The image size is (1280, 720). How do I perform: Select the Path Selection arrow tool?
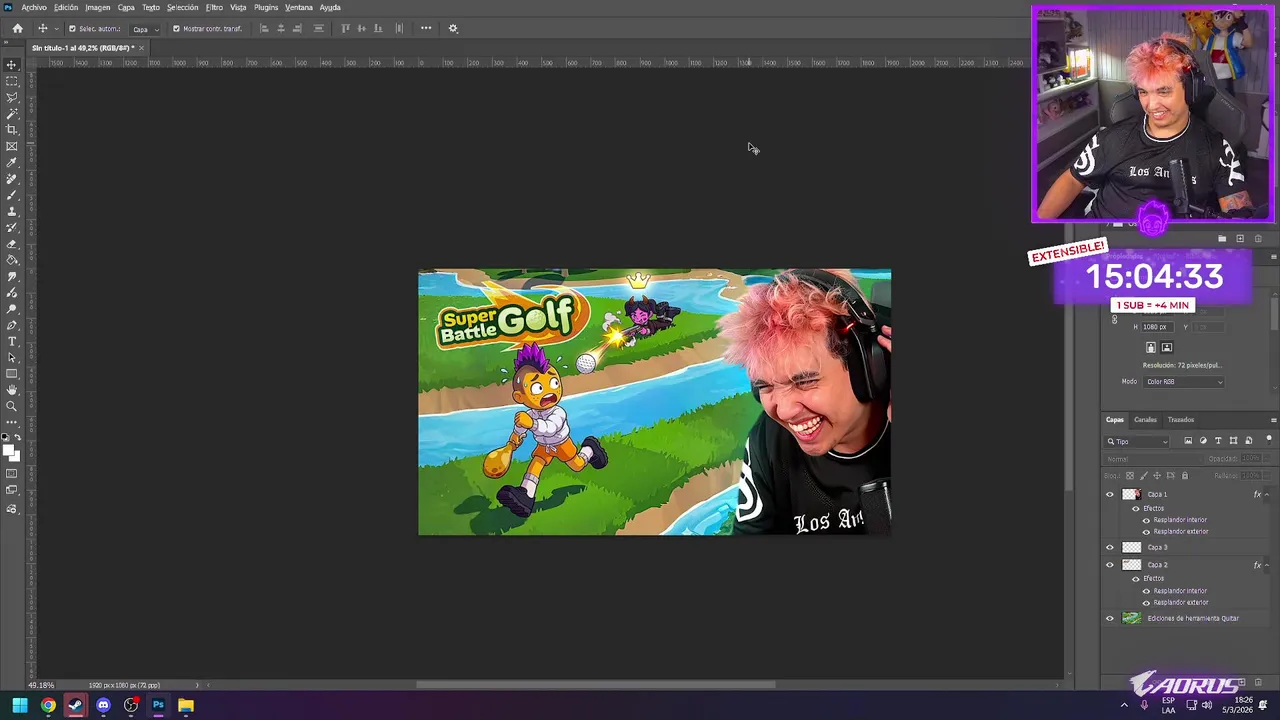[12, 357]
